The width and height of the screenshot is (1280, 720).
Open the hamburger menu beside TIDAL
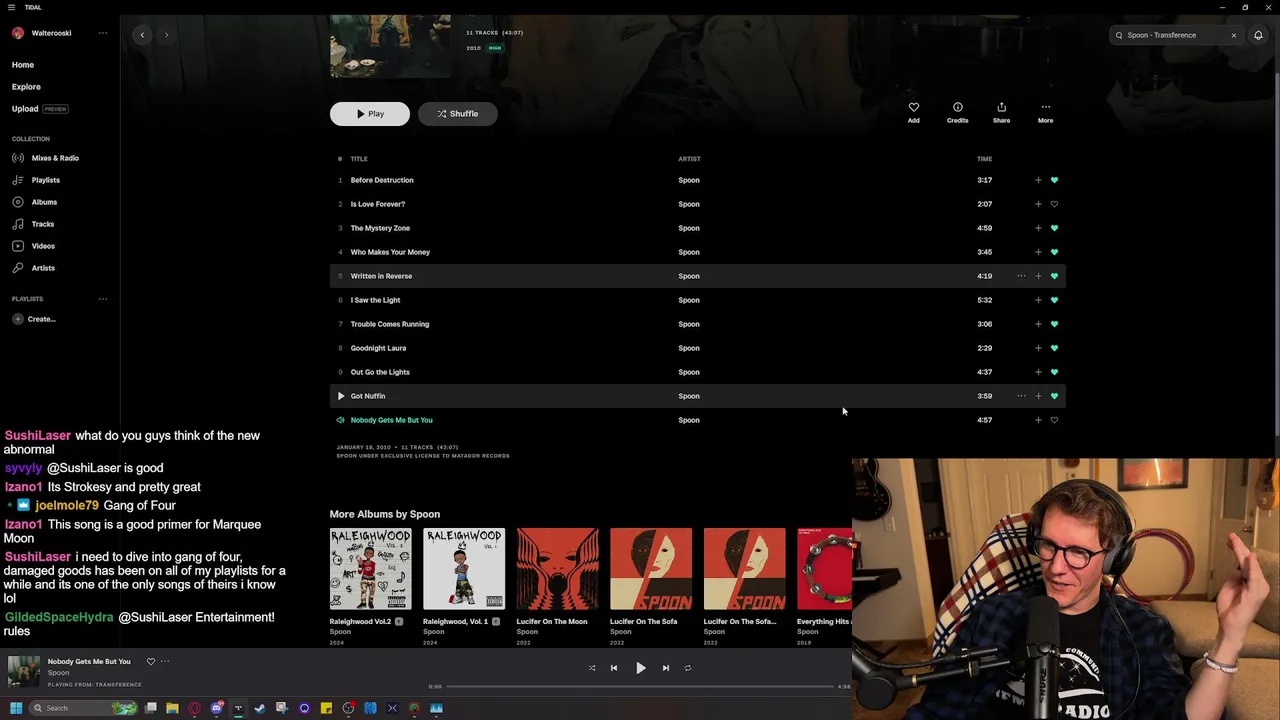pyautogui.click(x=9, y=7)
